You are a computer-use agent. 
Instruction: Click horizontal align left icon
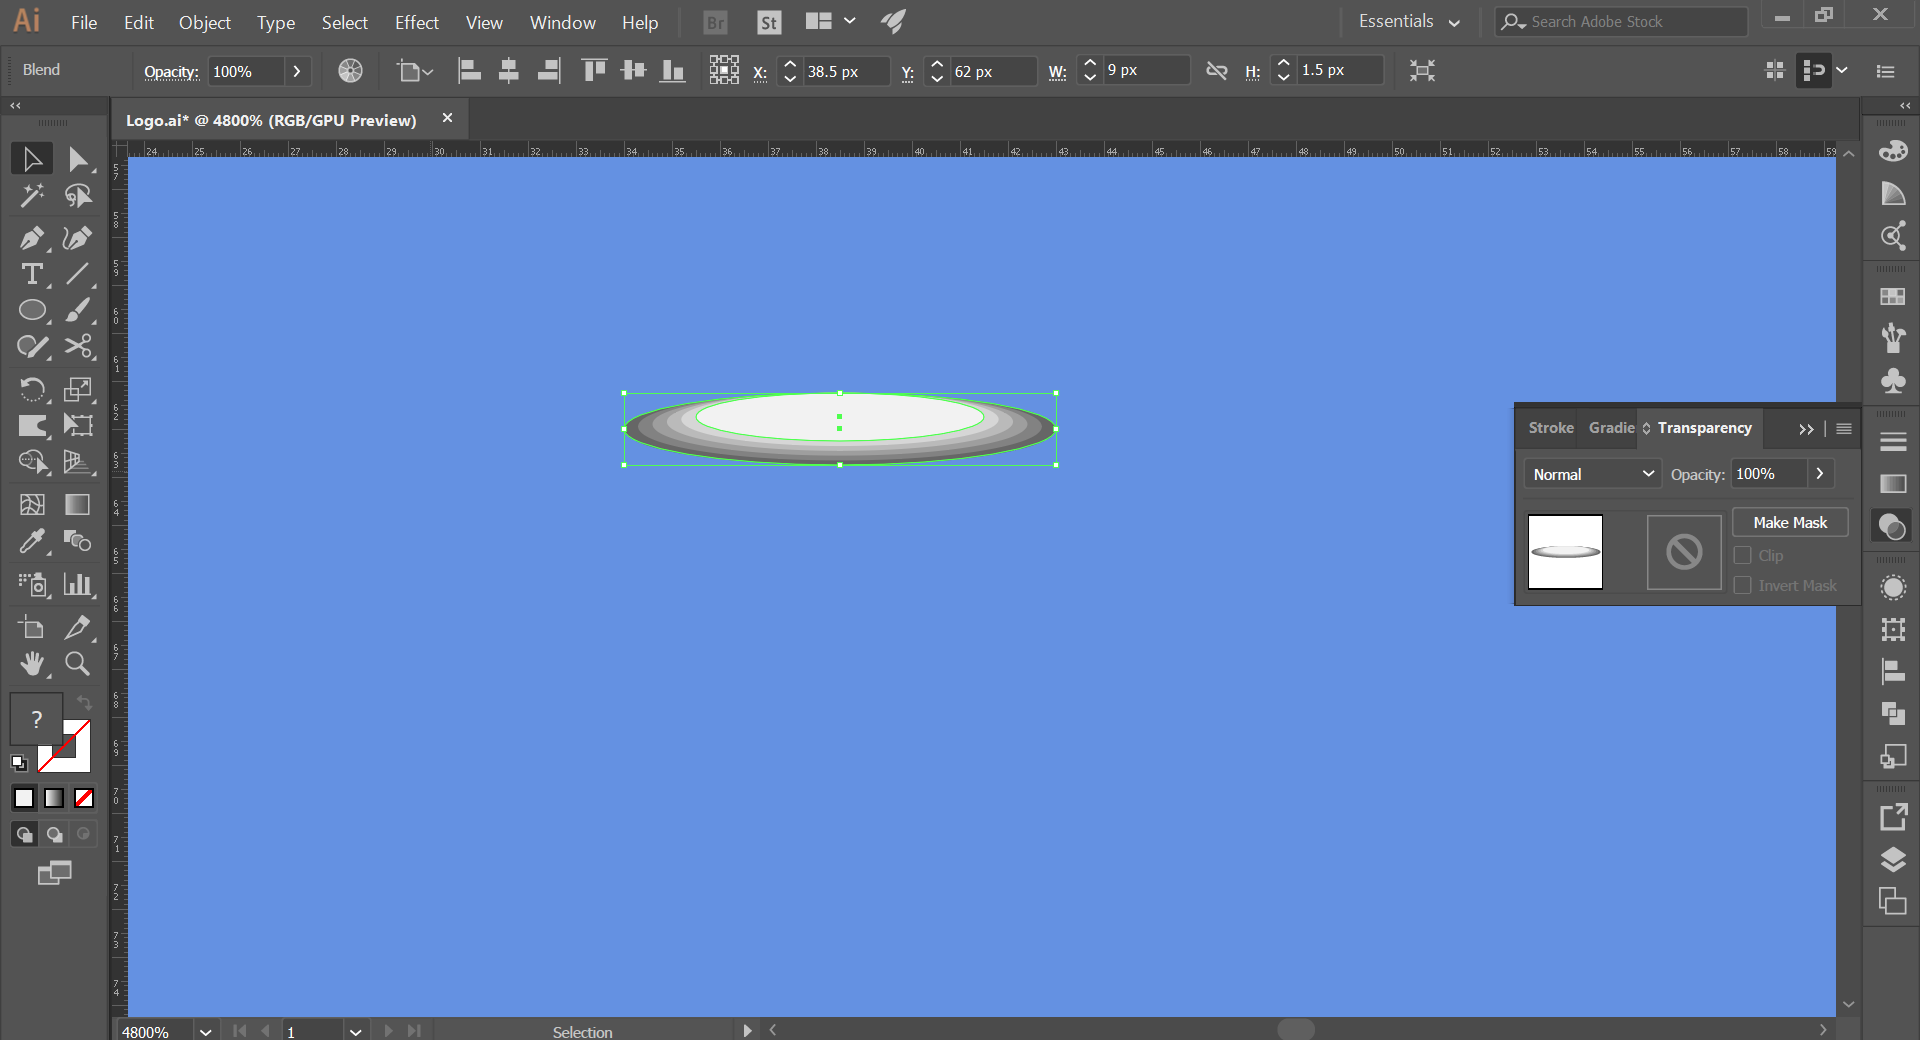click(469, 70)
